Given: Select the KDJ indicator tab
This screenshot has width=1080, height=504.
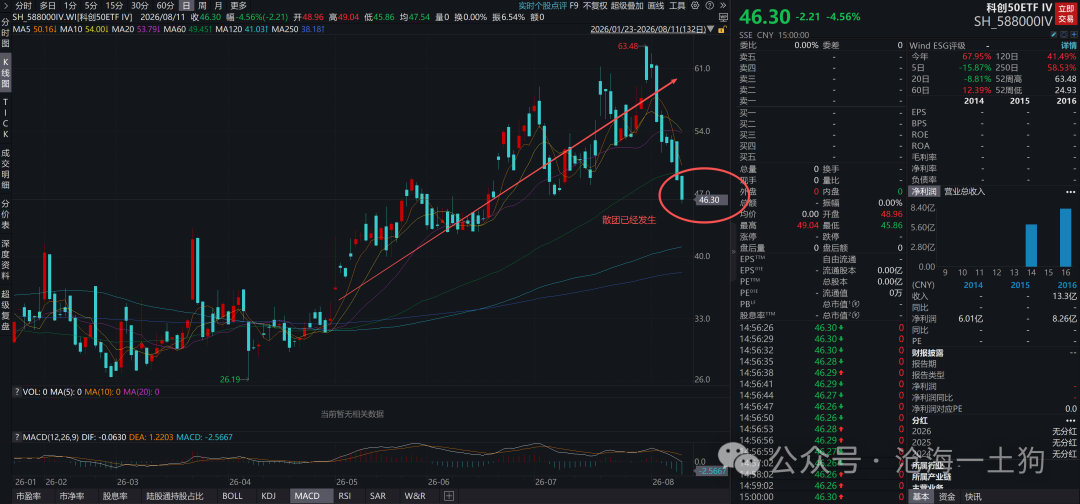Looking at the screenshot, I should click(269, 496).
